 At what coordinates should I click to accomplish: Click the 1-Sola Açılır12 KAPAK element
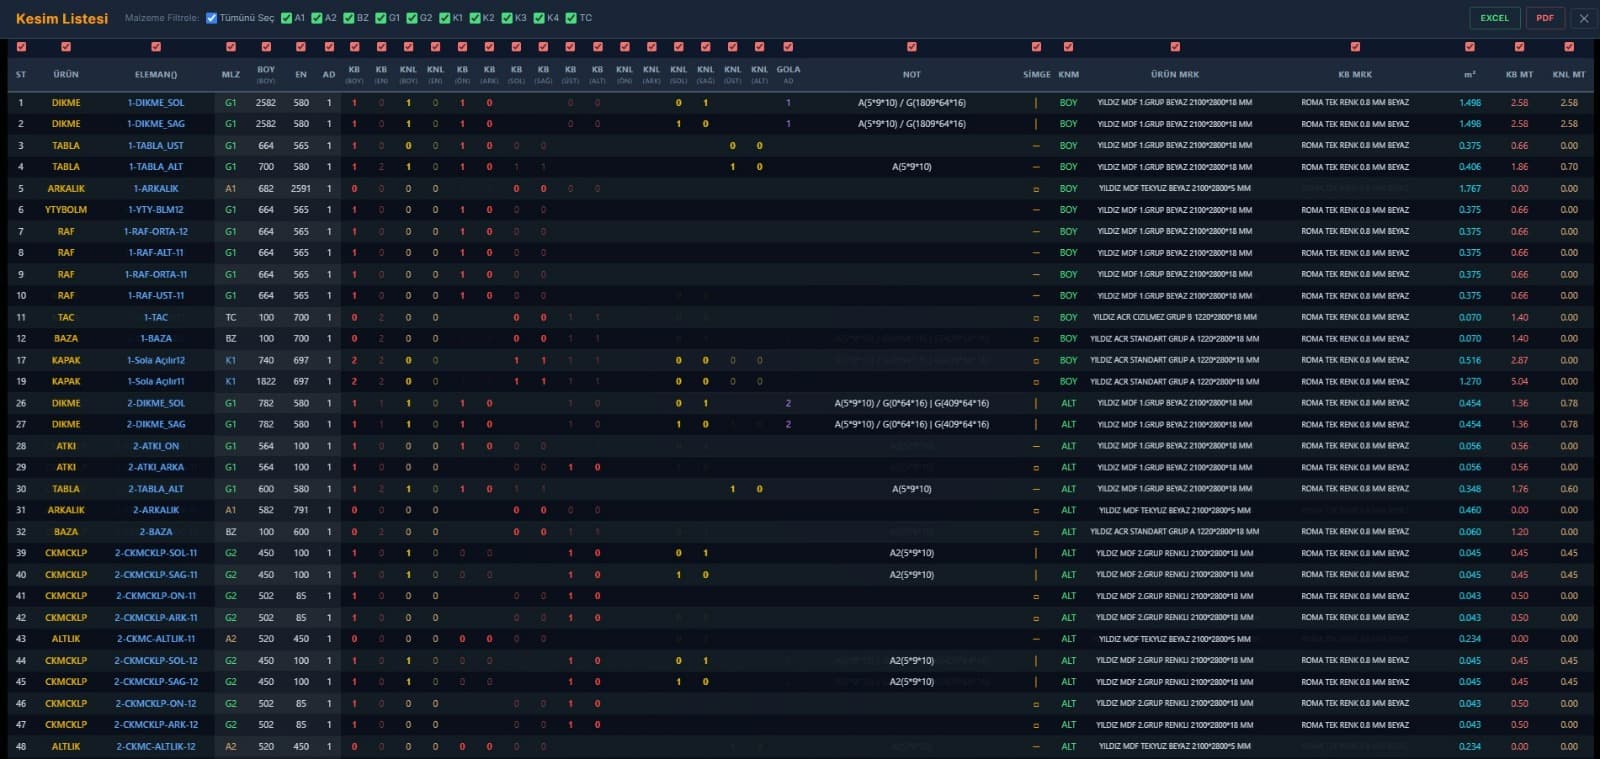tap(156, 361)
